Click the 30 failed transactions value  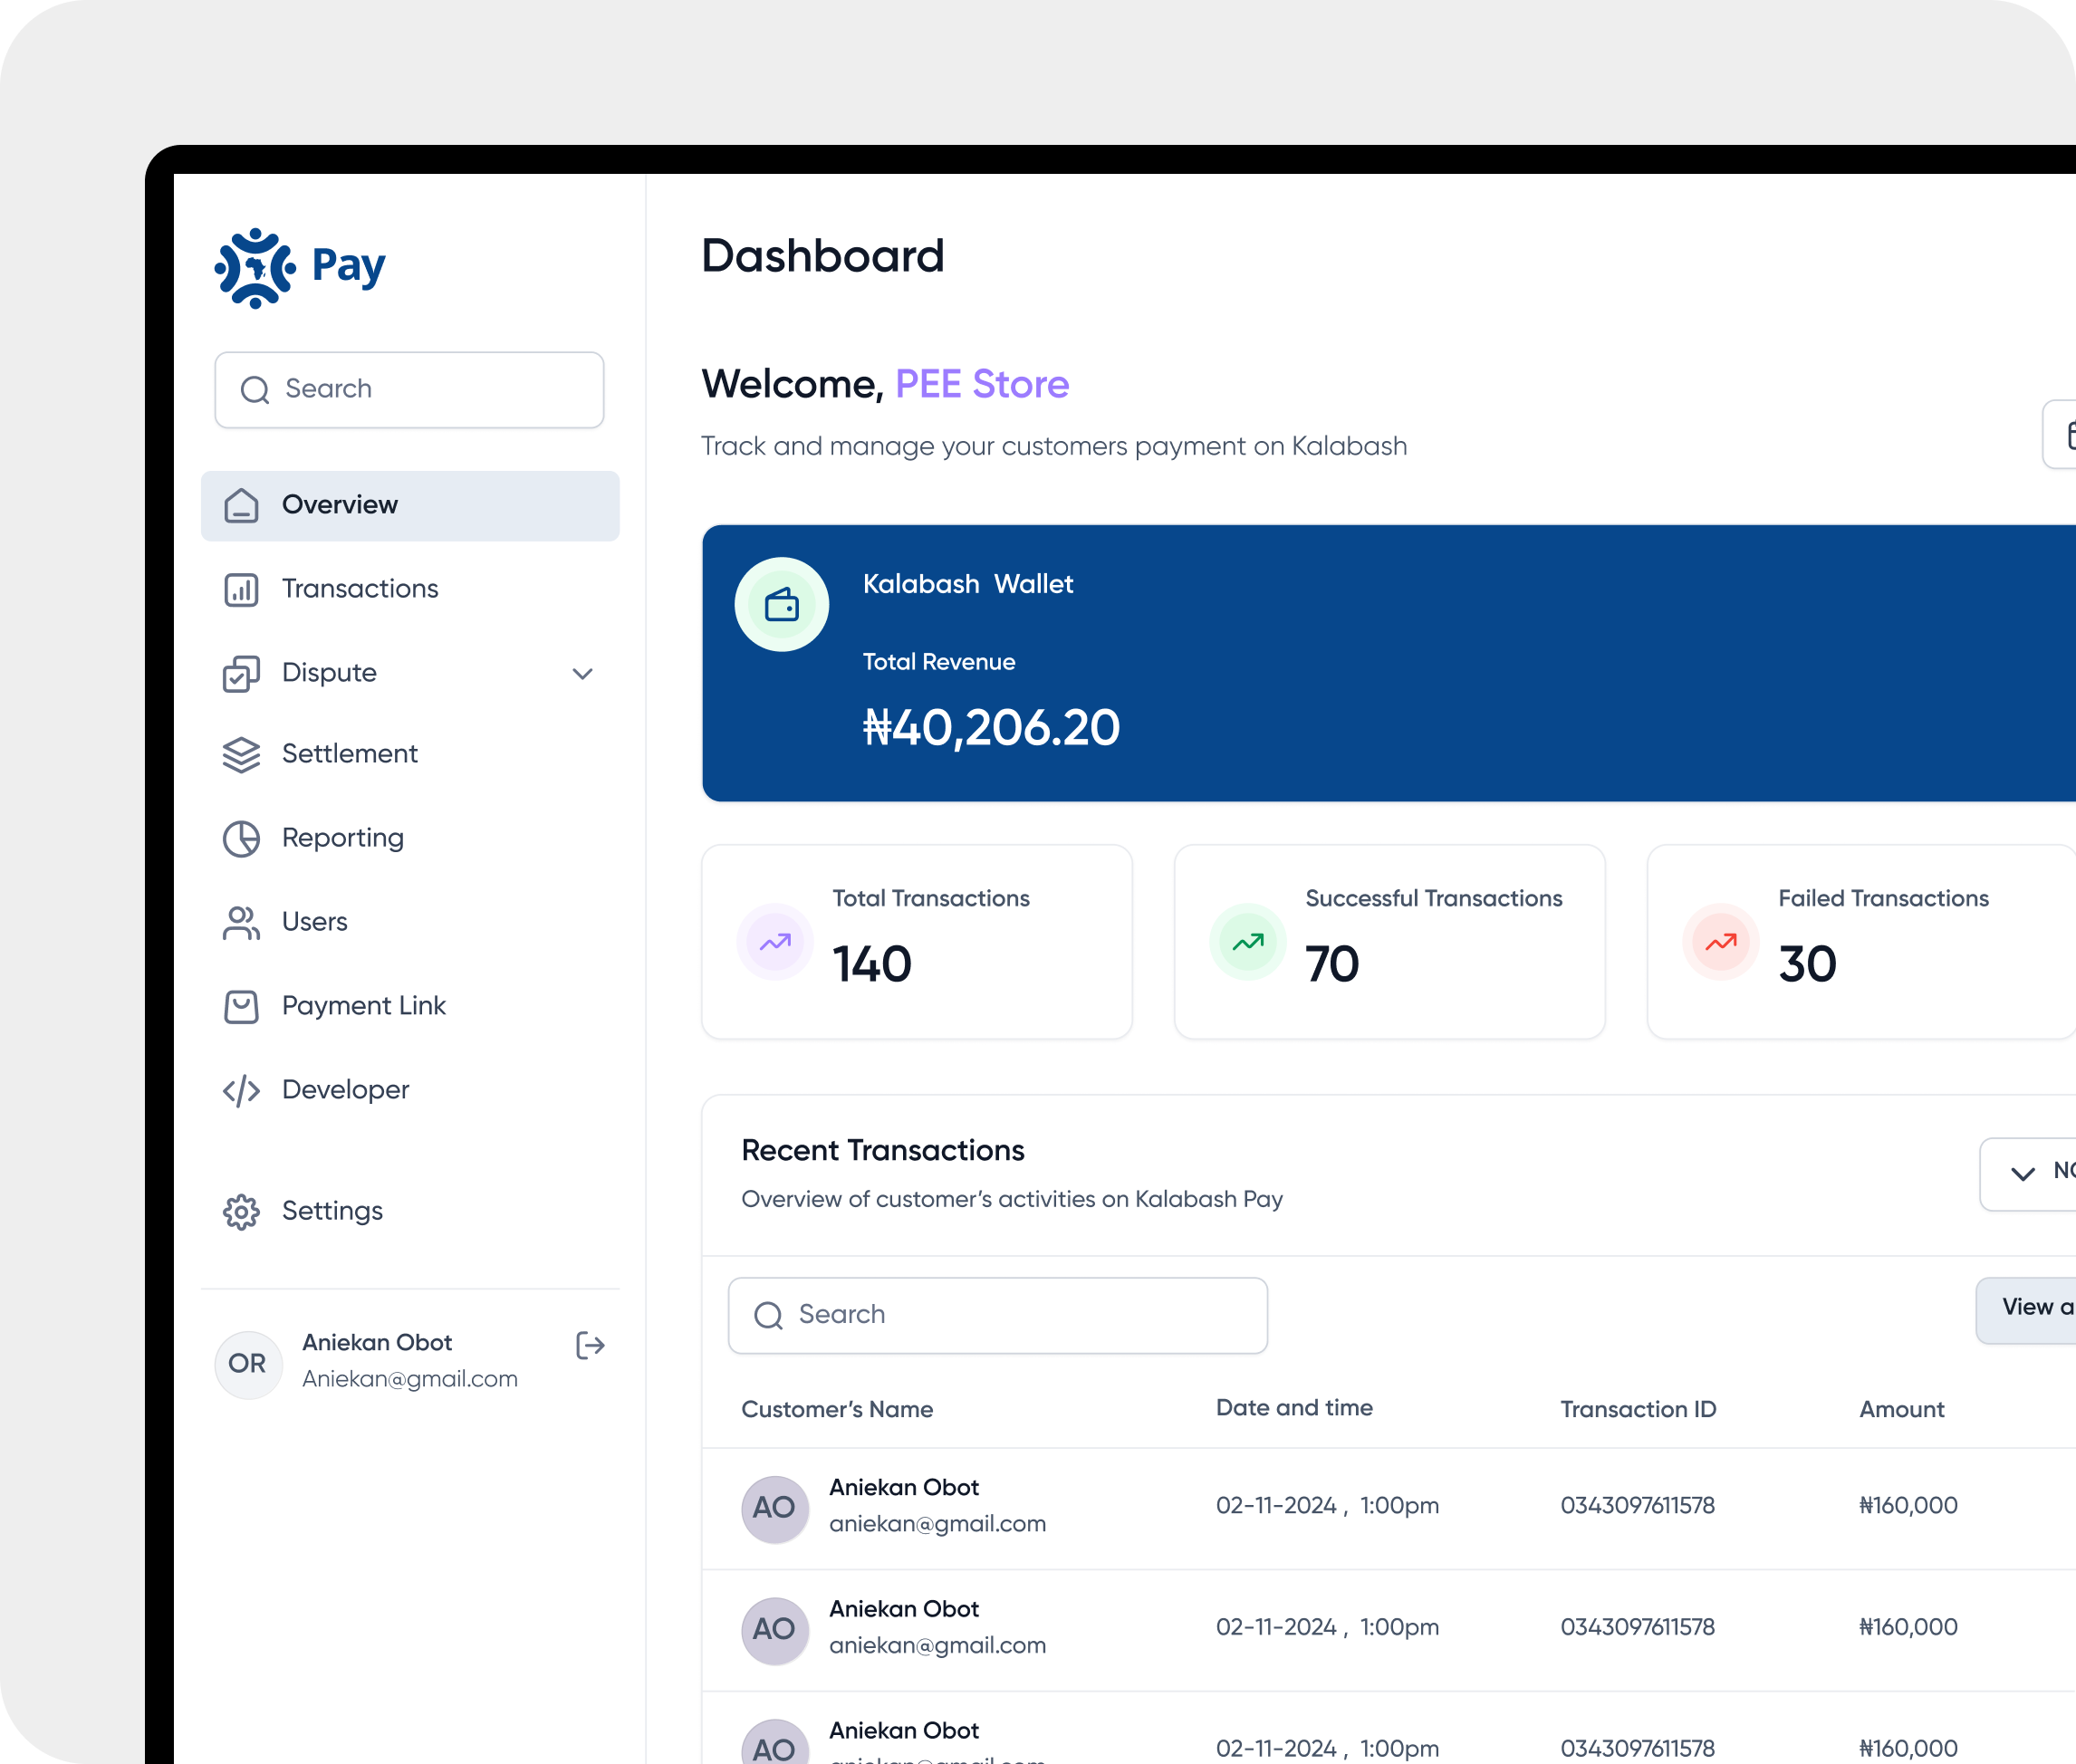1807,965
